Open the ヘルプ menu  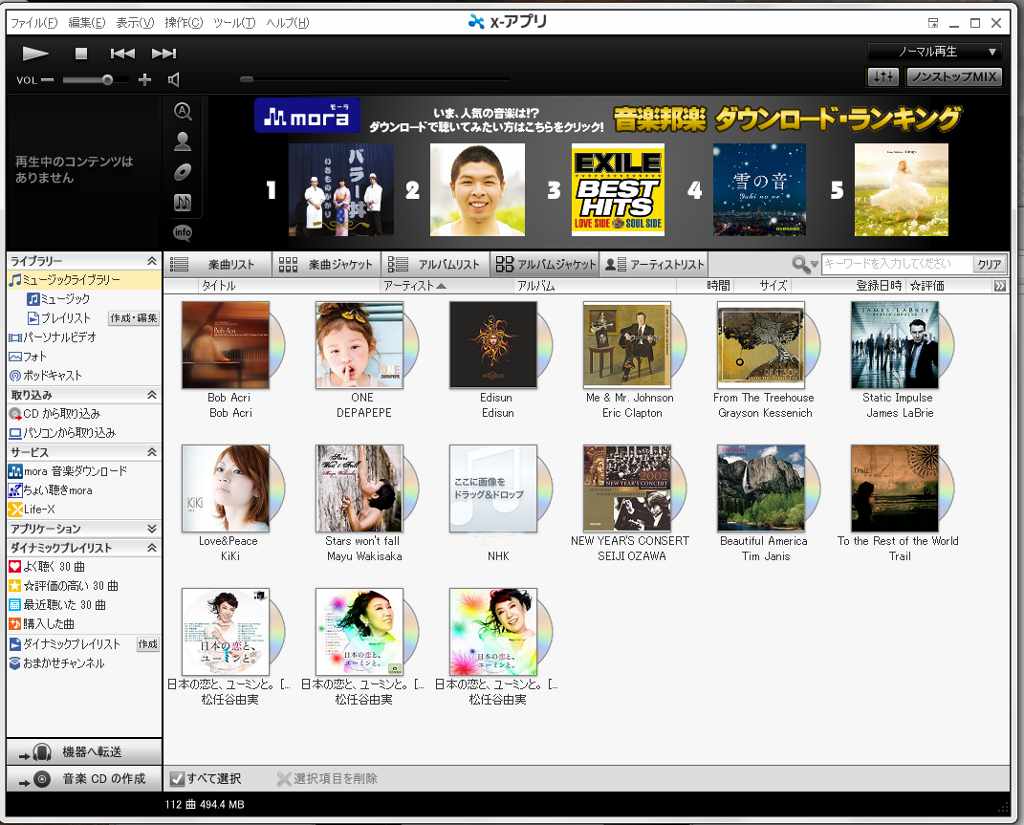[287, 23]
